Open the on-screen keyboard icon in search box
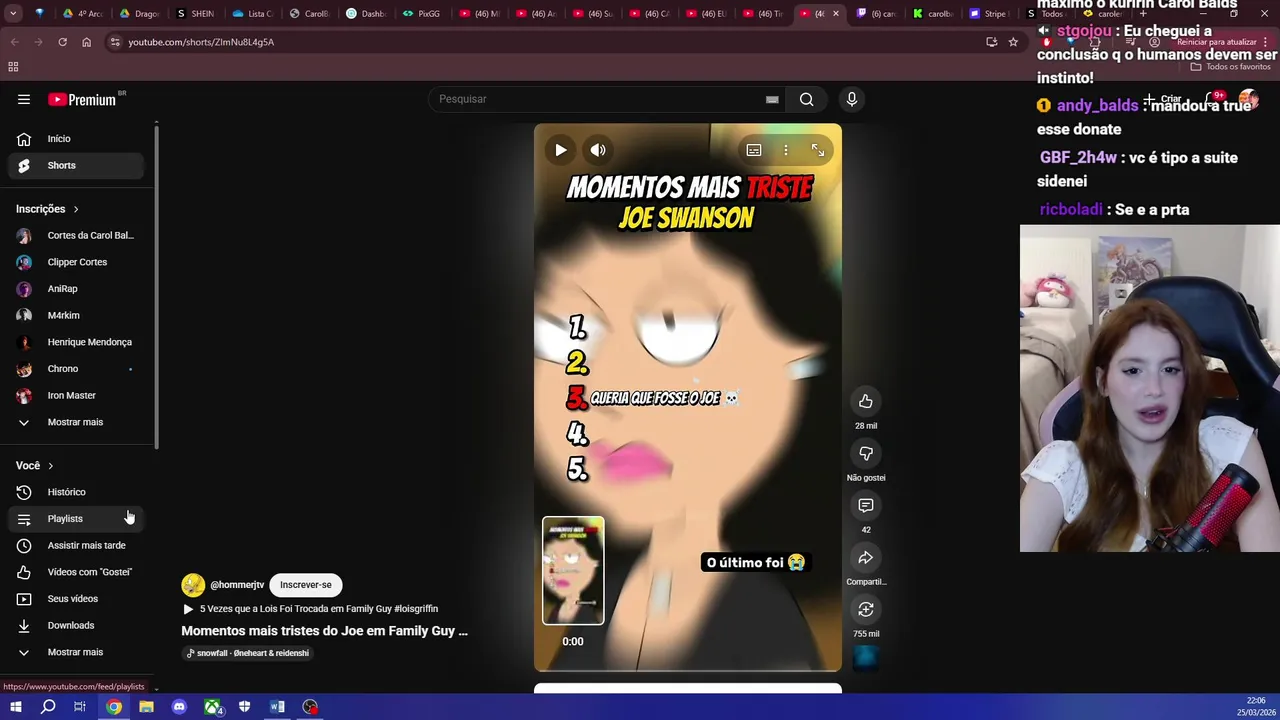The image size is (1280, 720). point(772,99)
